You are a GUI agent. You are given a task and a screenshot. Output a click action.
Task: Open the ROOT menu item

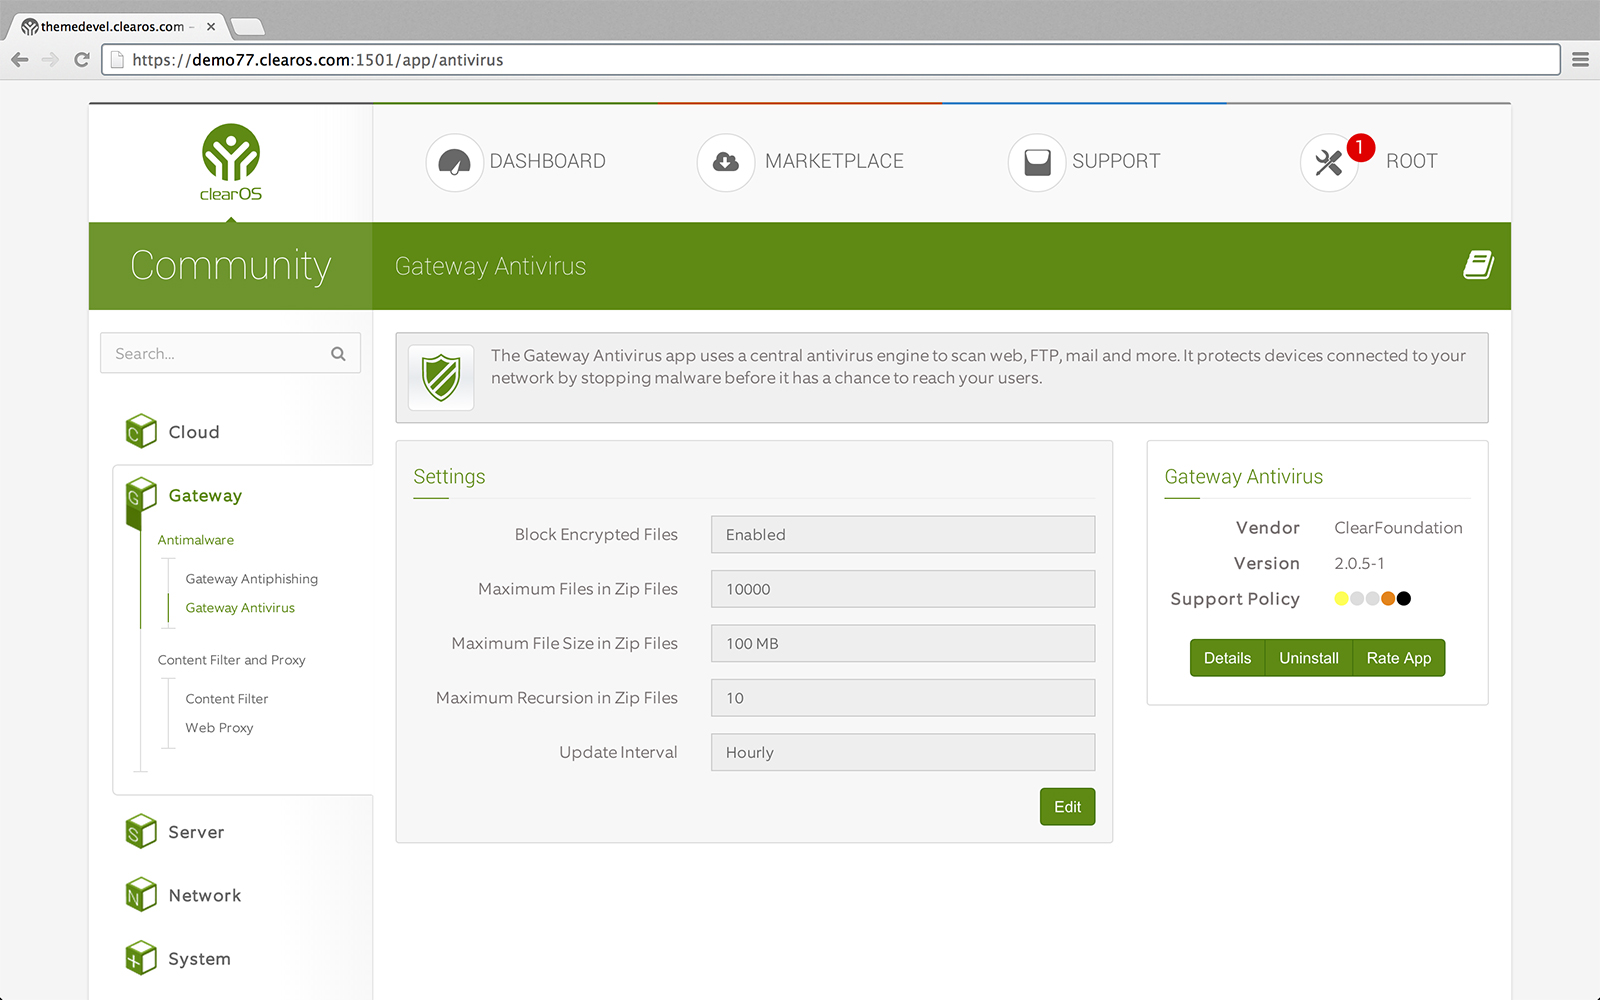(x=1411, y=162)
